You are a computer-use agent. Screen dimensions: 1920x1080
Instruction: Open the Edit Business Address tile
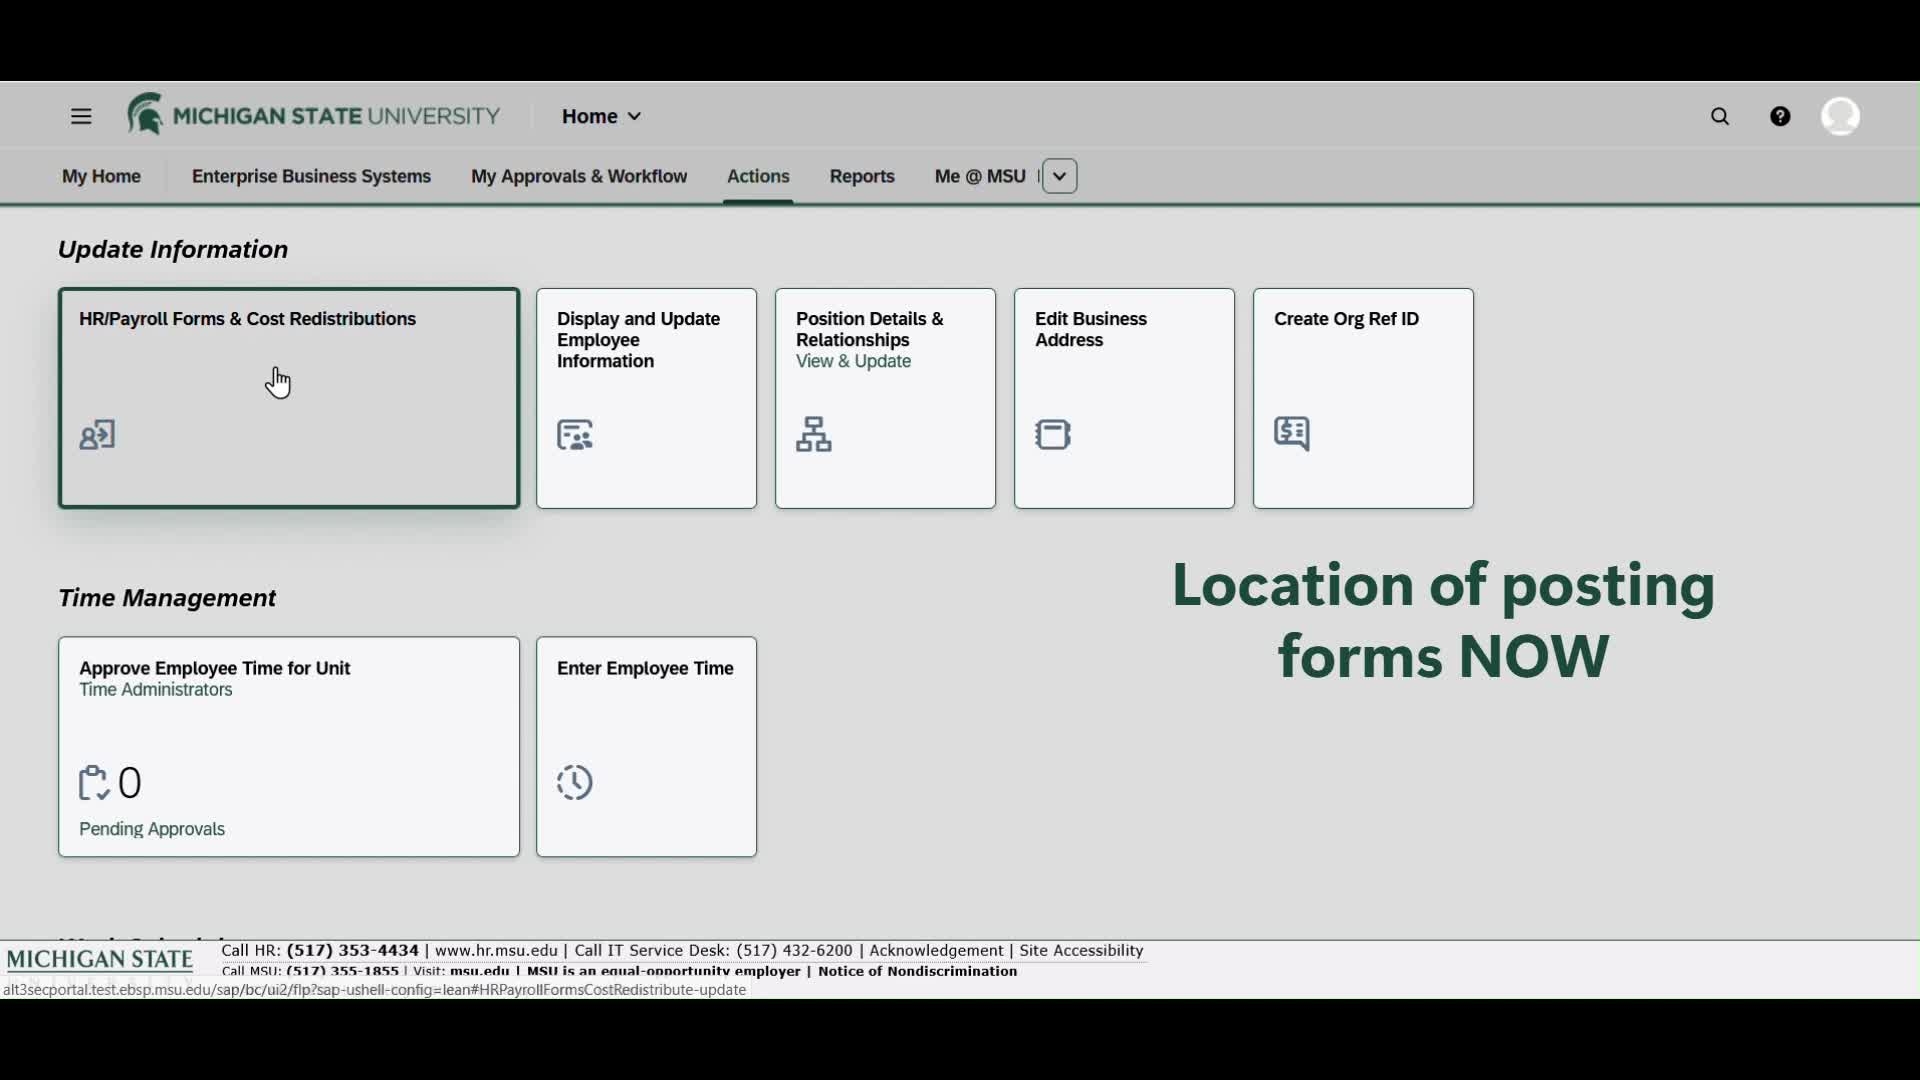pos(1124,399)
